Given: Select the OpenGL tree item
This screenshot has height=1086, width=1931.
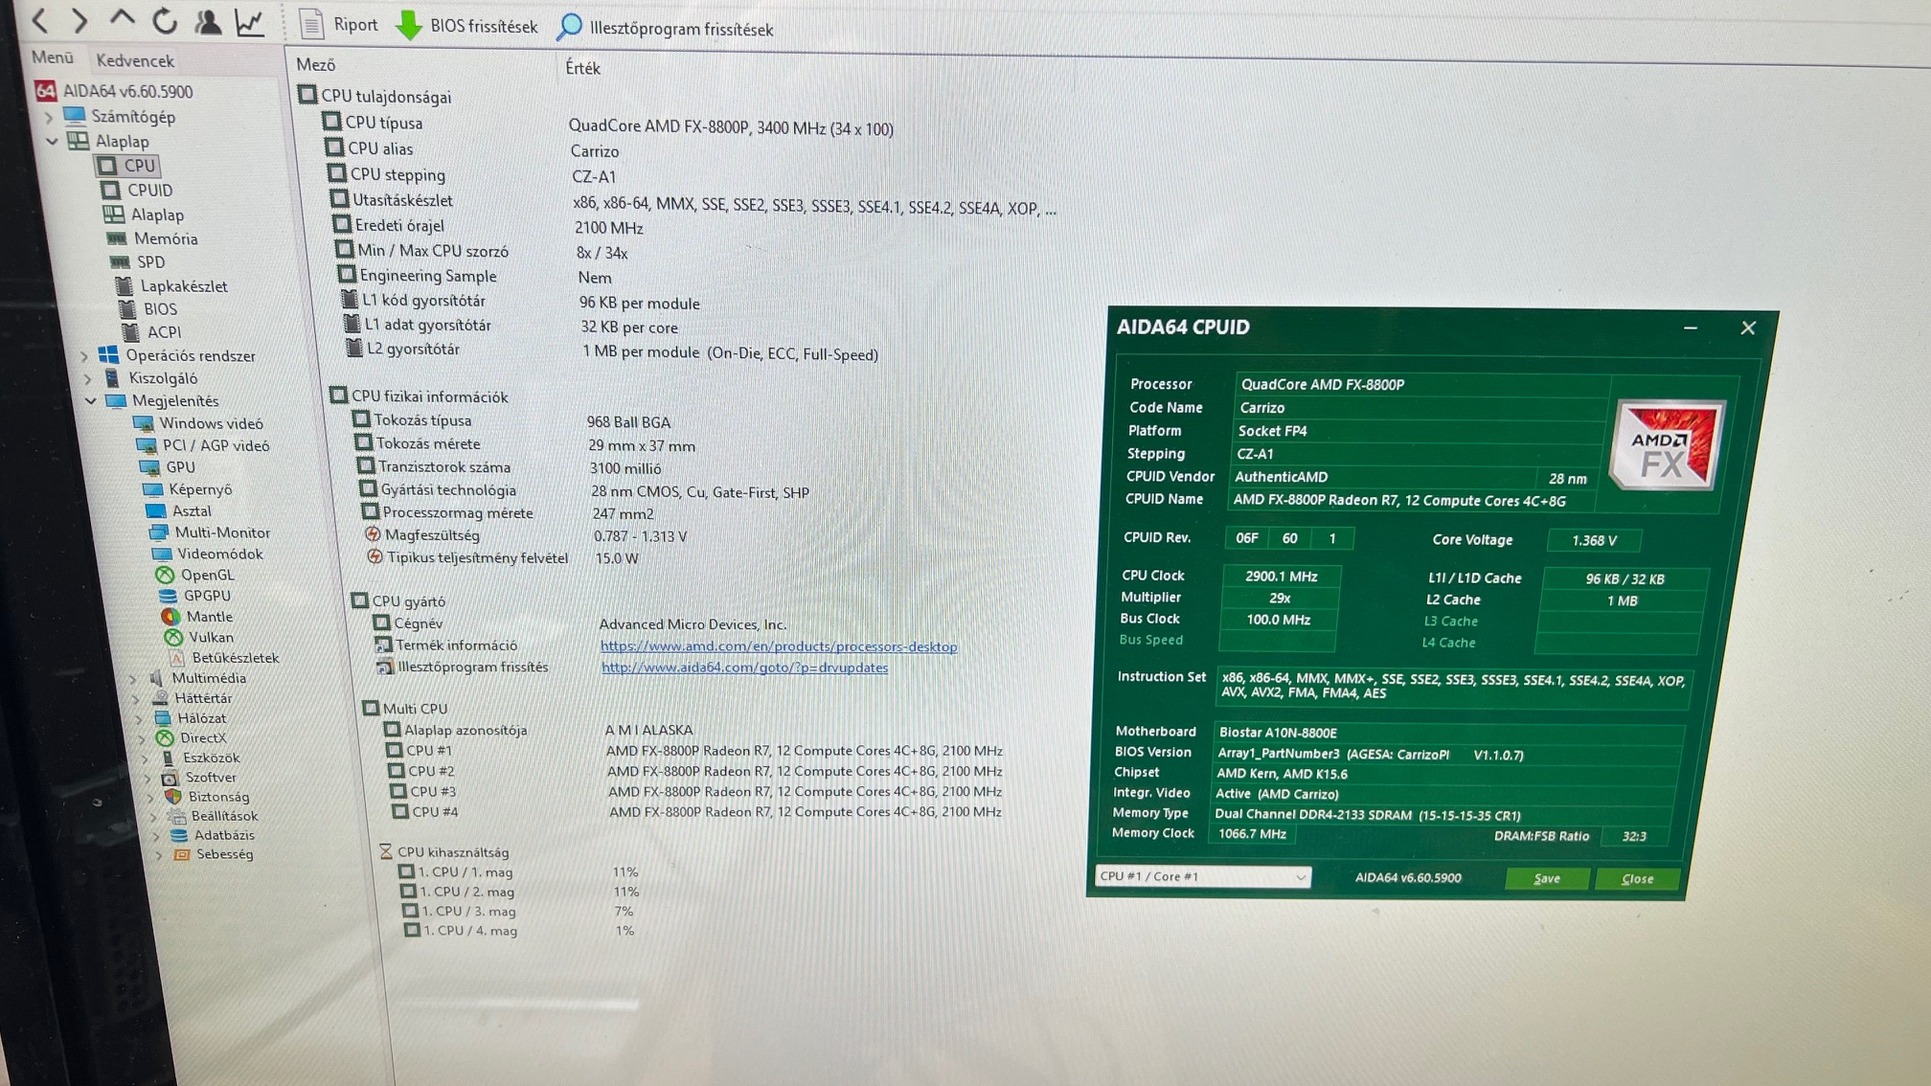Looking at the screenshot, I should coord(206,575).
